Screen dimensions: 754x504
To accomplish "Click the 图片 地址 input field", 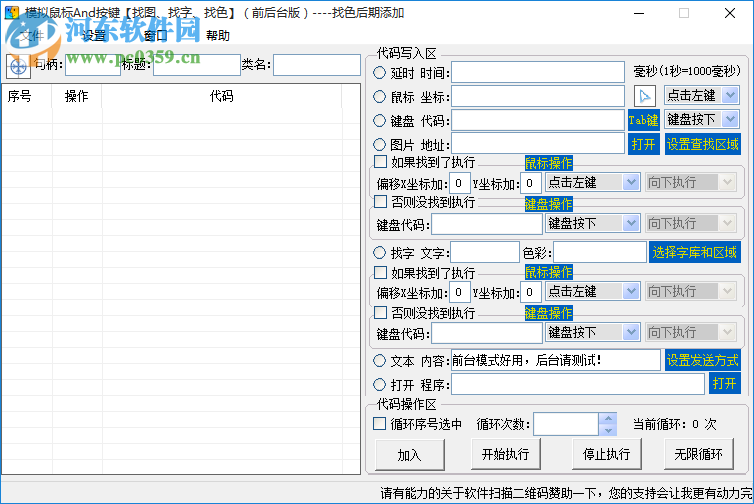I will pos(538,144).
